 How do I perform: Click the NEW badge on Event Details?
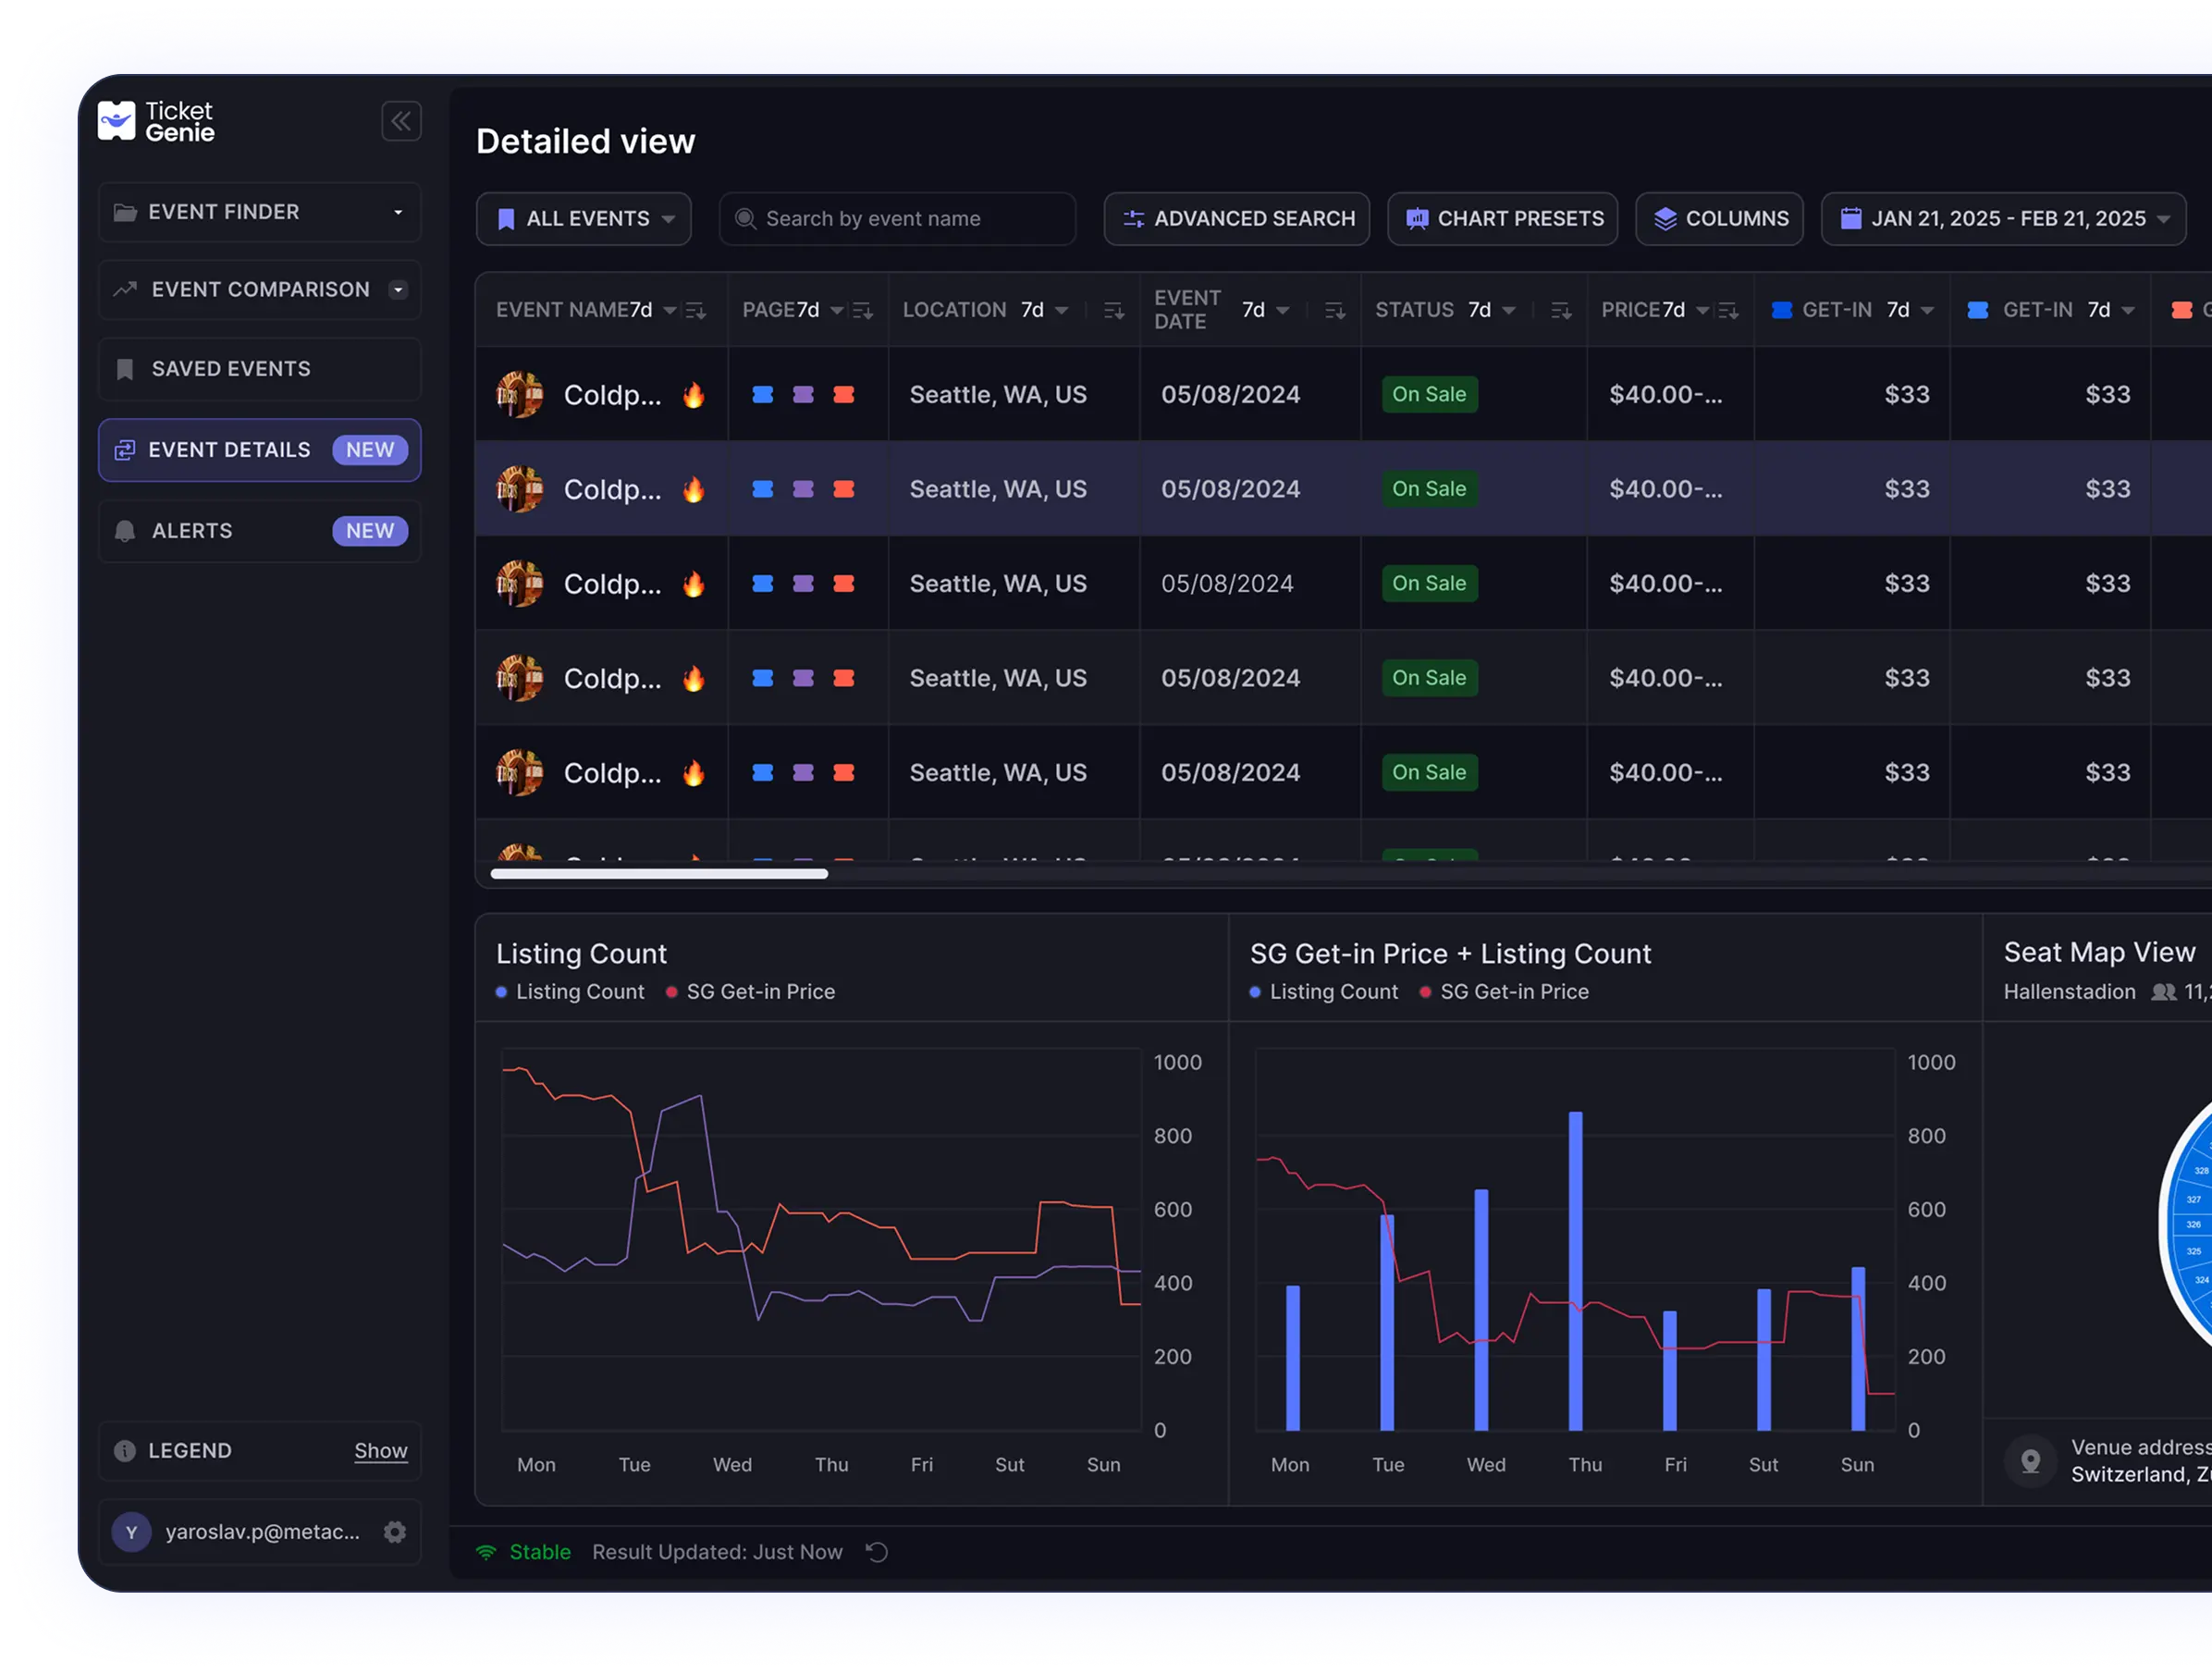click(370, 450)
